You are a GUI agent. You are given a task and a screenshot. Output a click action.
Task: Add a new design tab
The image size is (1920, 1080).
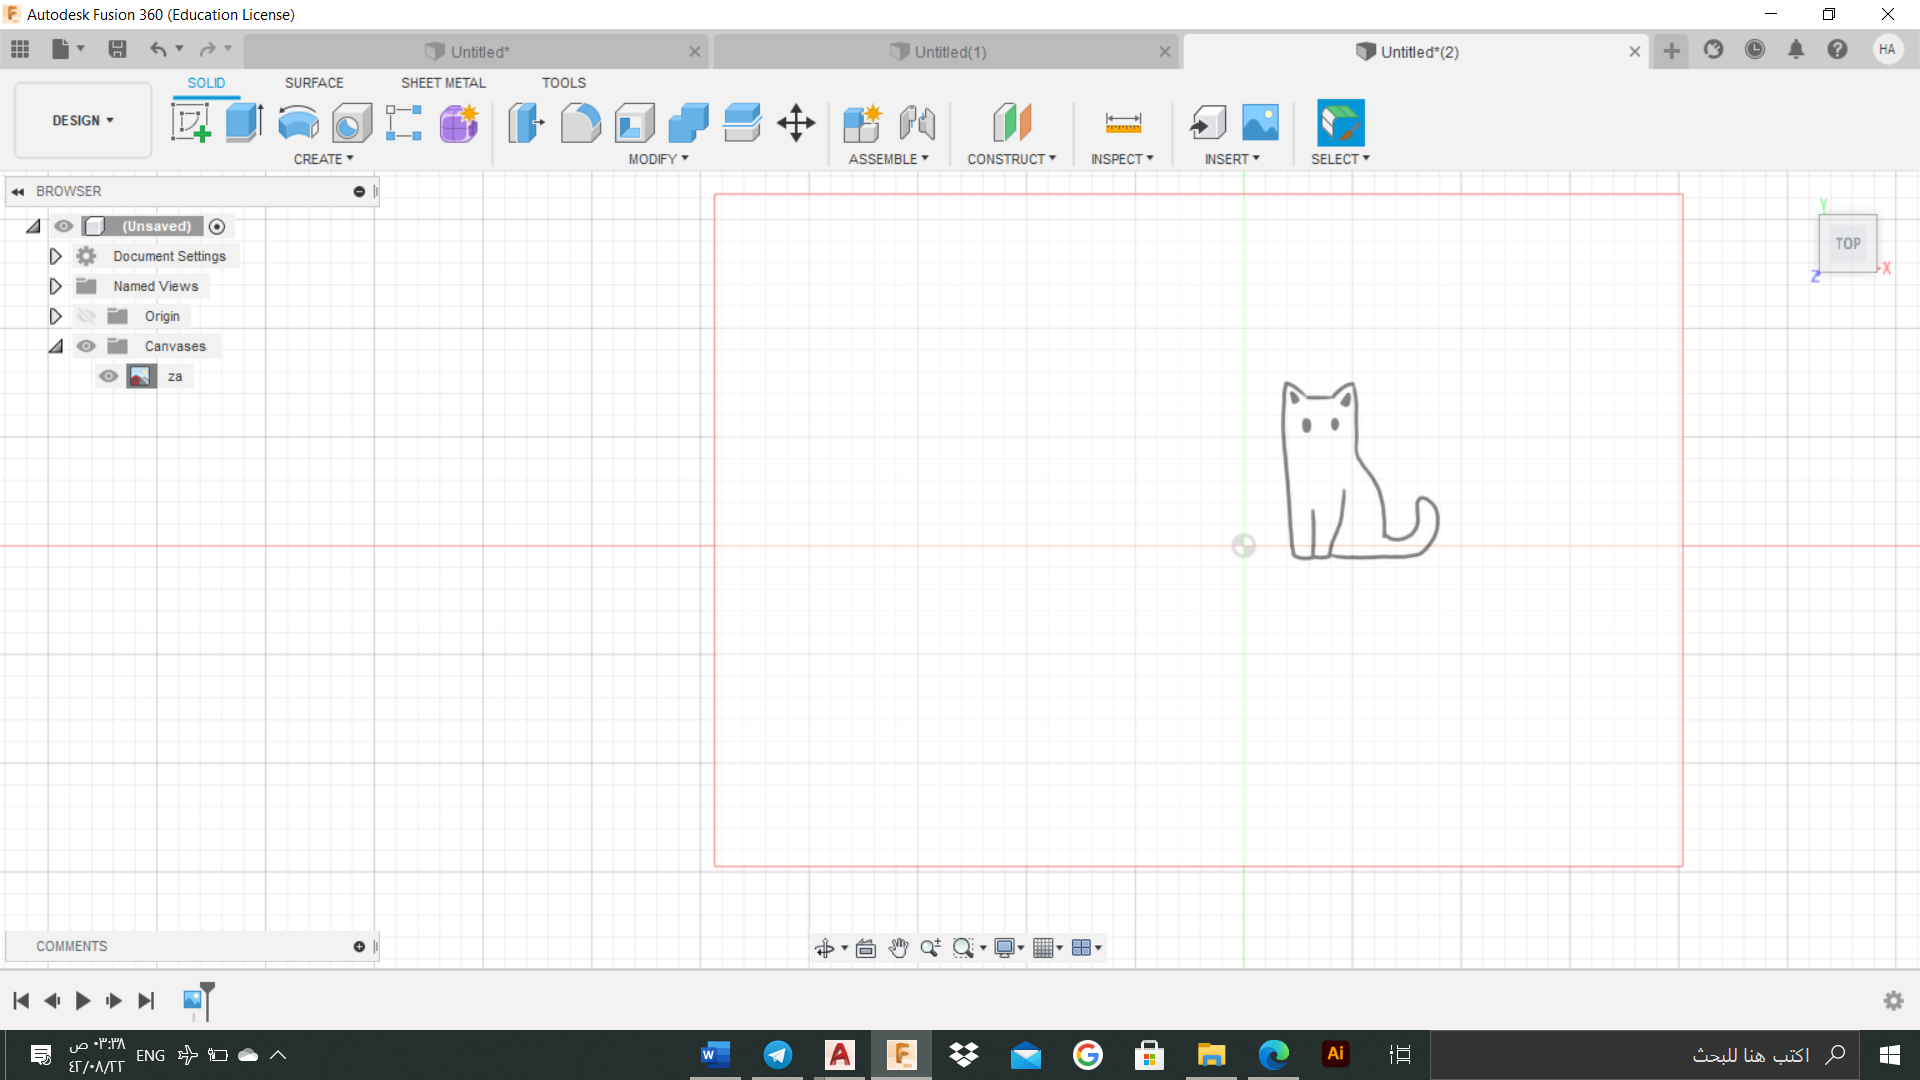pyautogui.click(x=1671, y=51)
